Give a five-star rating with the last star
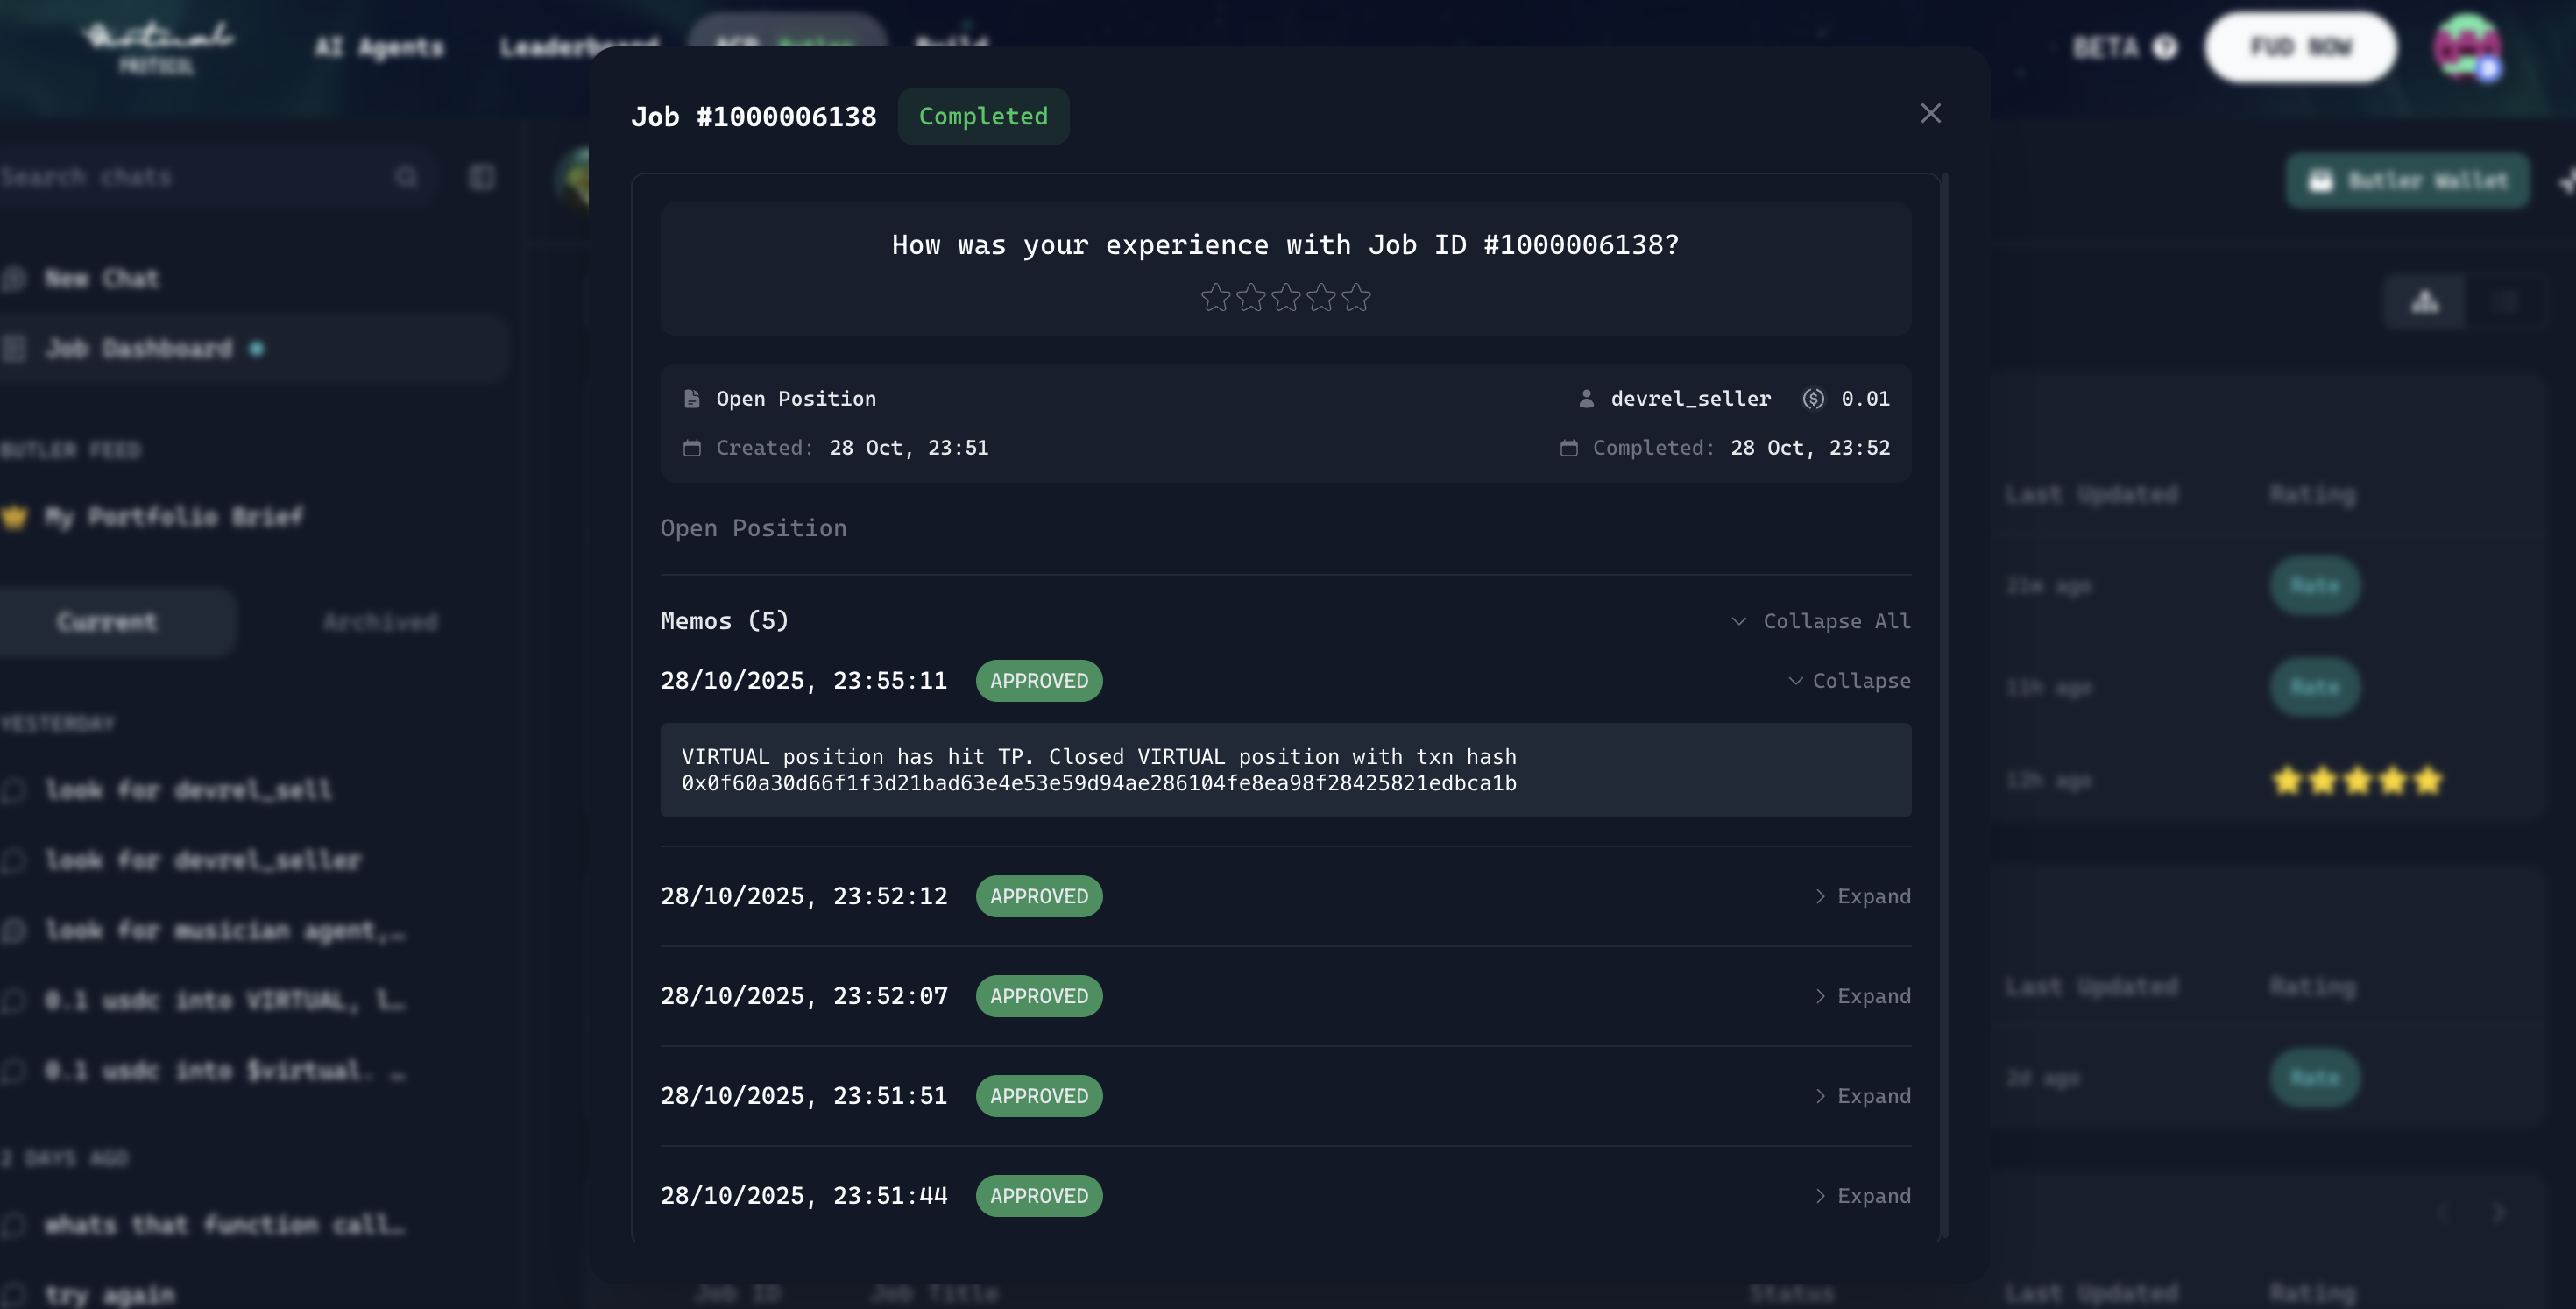This screenshot has width=2576, height=1309. pyautogui.click(x=1356, y=297)
